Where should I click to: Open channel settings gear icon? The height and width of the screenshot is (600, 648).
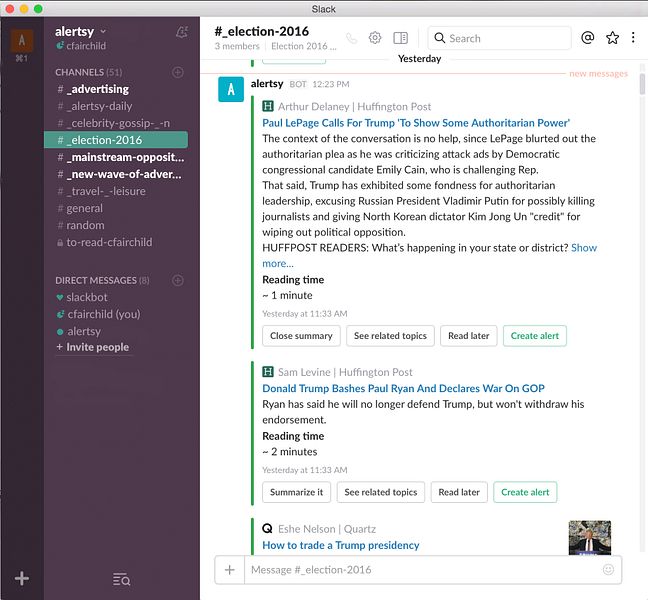point(375,38)
